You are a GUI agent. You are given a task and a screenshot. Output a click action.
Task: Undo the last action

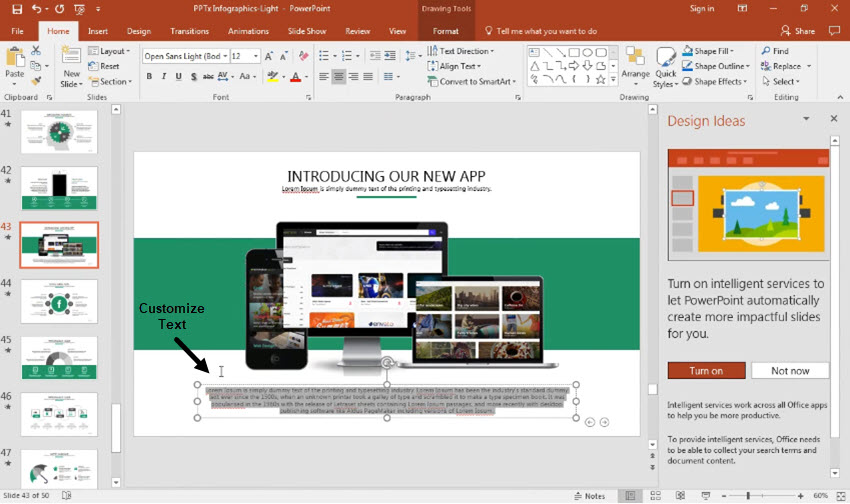(36, 9)
